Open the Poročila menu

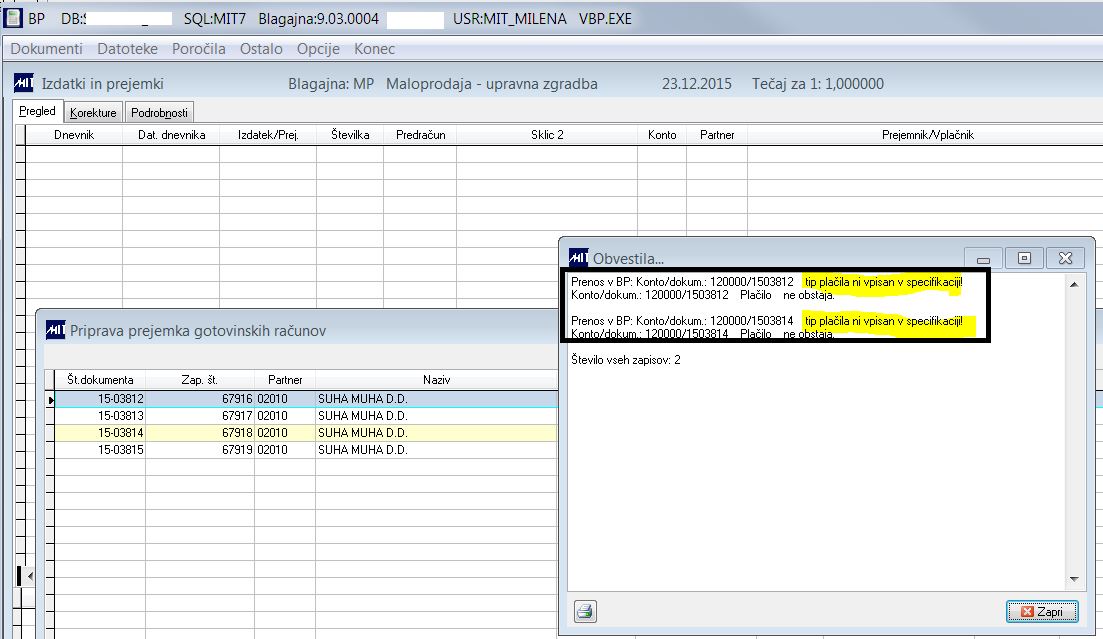click(x=198, y=49)
